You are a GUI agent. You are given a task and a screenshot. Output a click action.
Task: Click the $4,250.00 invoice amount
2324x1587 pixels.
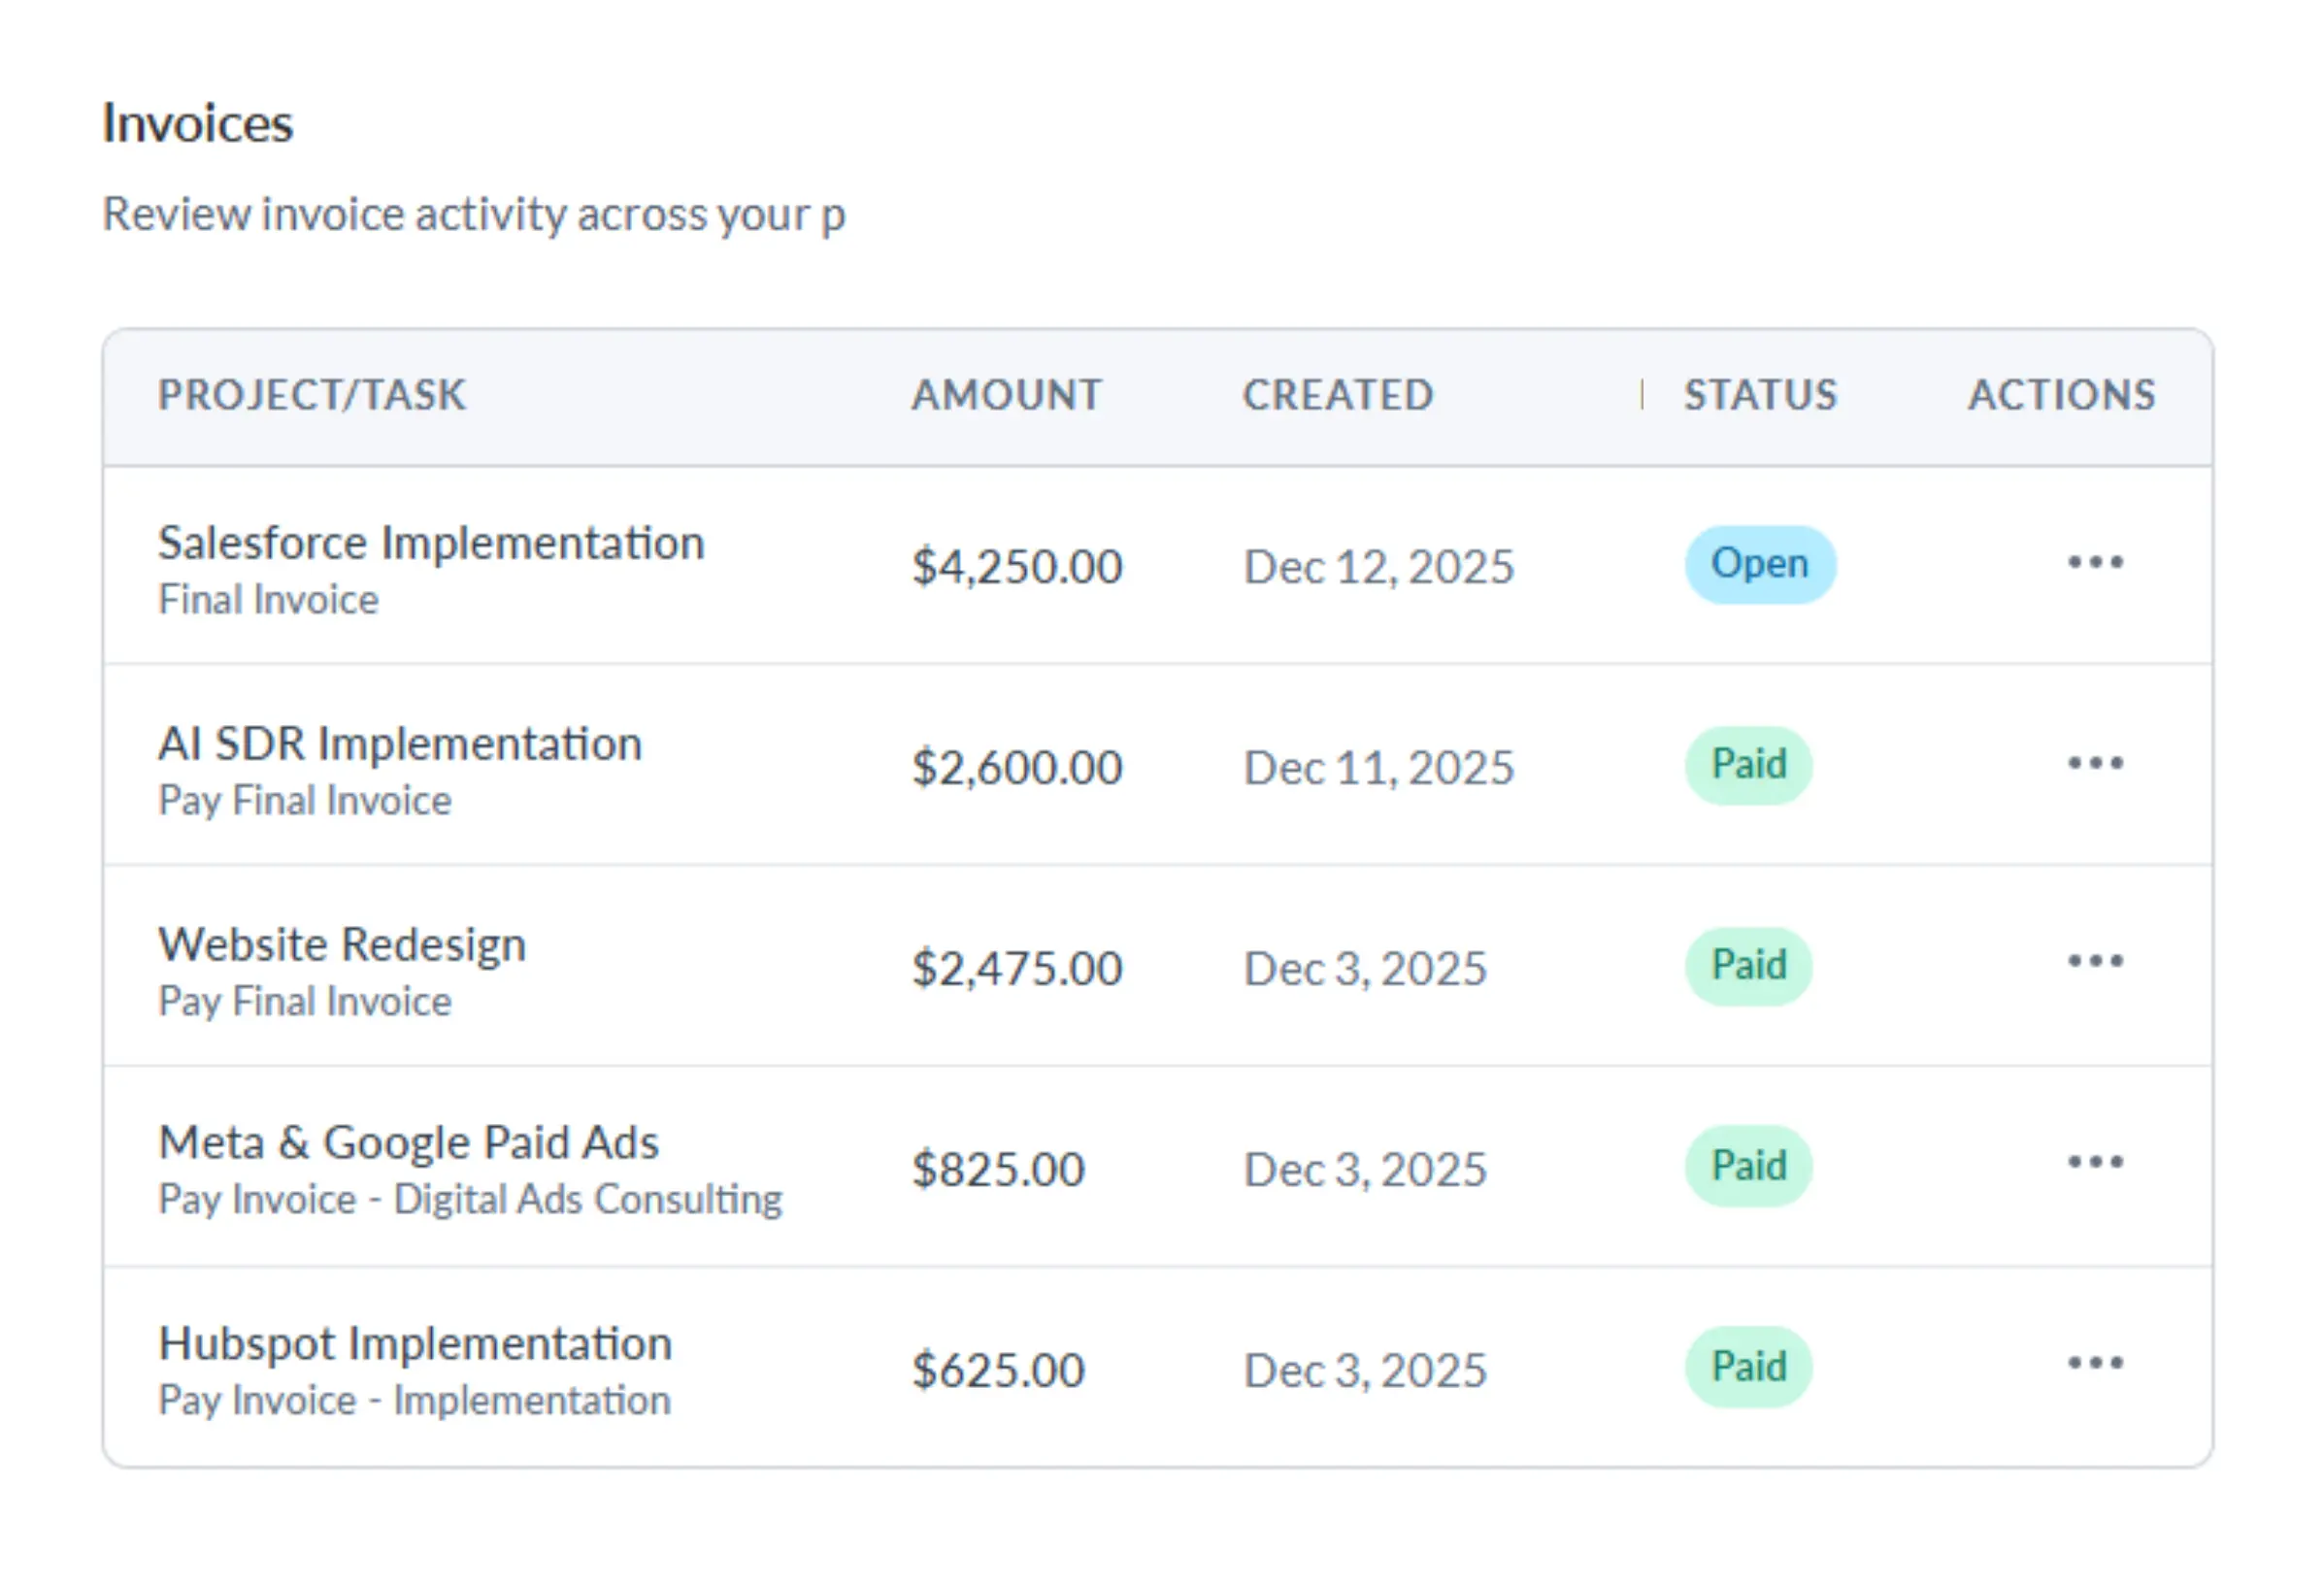click(x=1016, y=567)
